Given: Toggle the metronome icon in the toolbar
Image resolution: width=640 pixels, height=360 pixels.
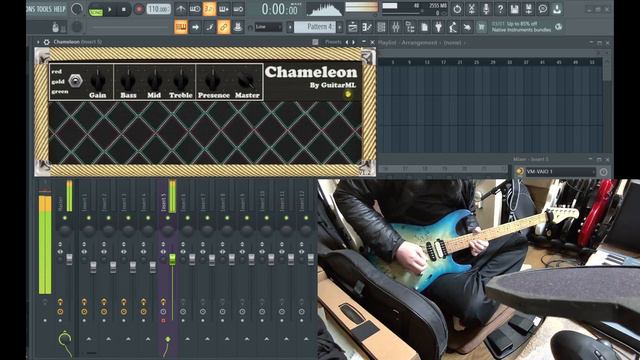Looking at the screenshot, I should coord(181,9).
